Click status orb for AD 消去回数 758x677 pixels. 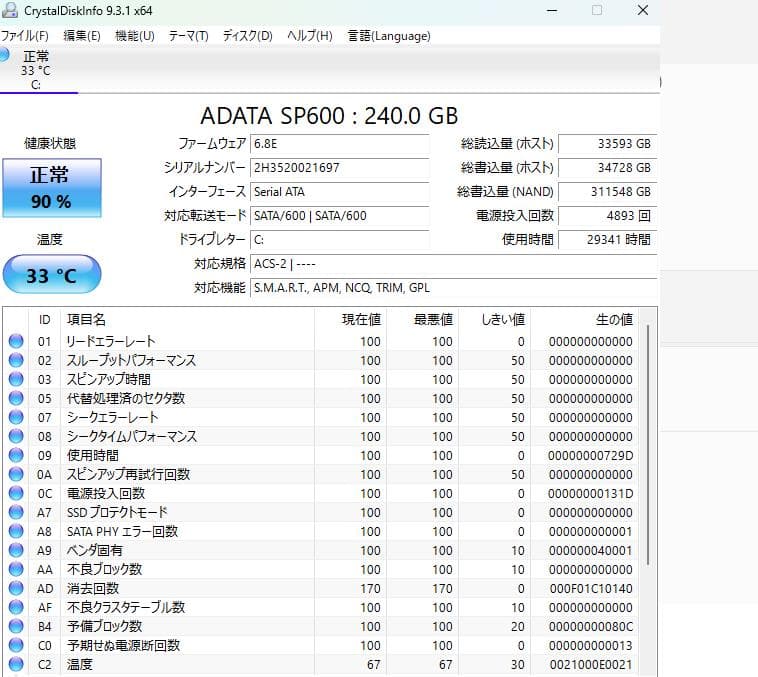[x=16, y=588]
